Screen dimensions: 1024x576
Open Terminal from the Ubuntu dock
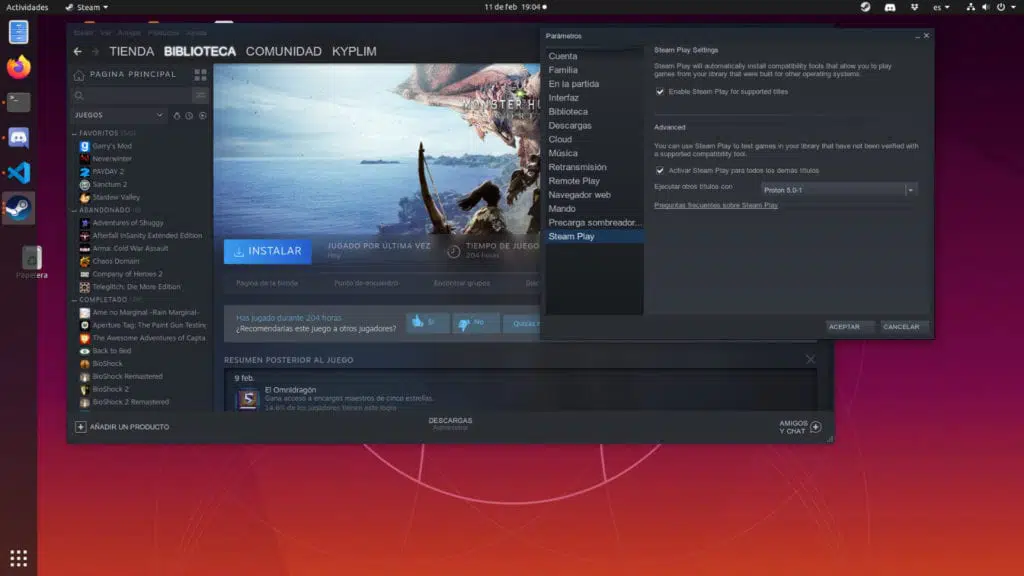click(x=18, y=102)
